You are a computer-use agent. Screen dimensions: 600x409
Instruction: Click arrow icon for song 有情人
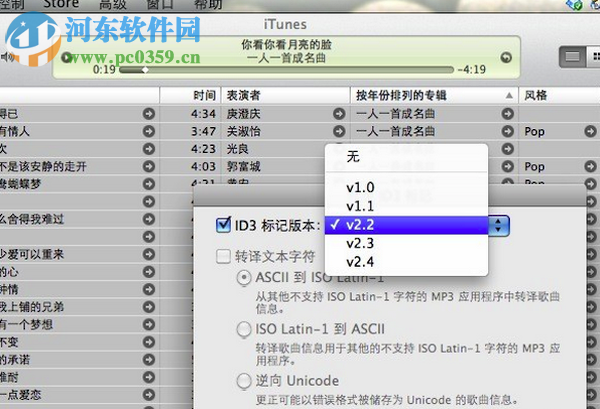[x=149, y=131]
